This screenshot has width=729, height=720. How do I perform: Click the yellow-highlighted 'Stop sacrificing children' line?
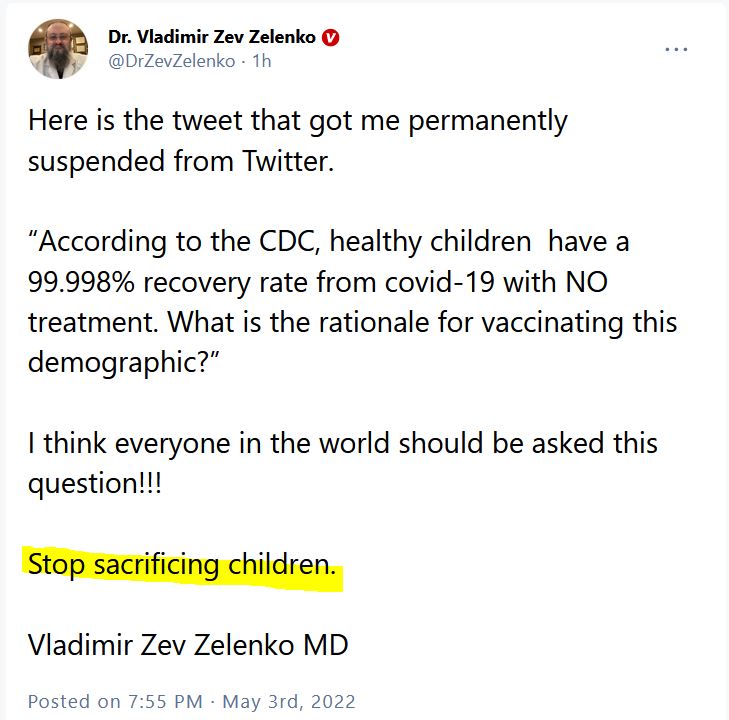point(182,565)
